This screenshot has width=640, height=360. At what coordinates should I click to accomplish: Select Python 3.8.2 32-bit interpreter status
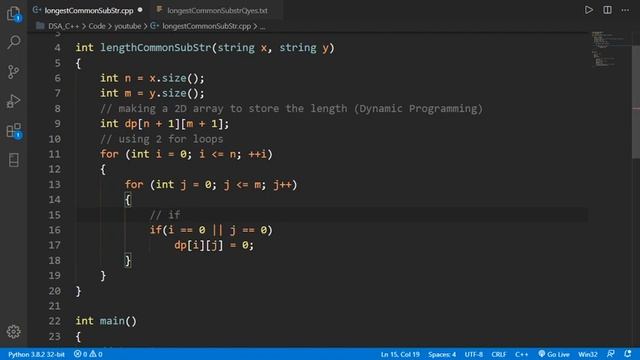36,354
